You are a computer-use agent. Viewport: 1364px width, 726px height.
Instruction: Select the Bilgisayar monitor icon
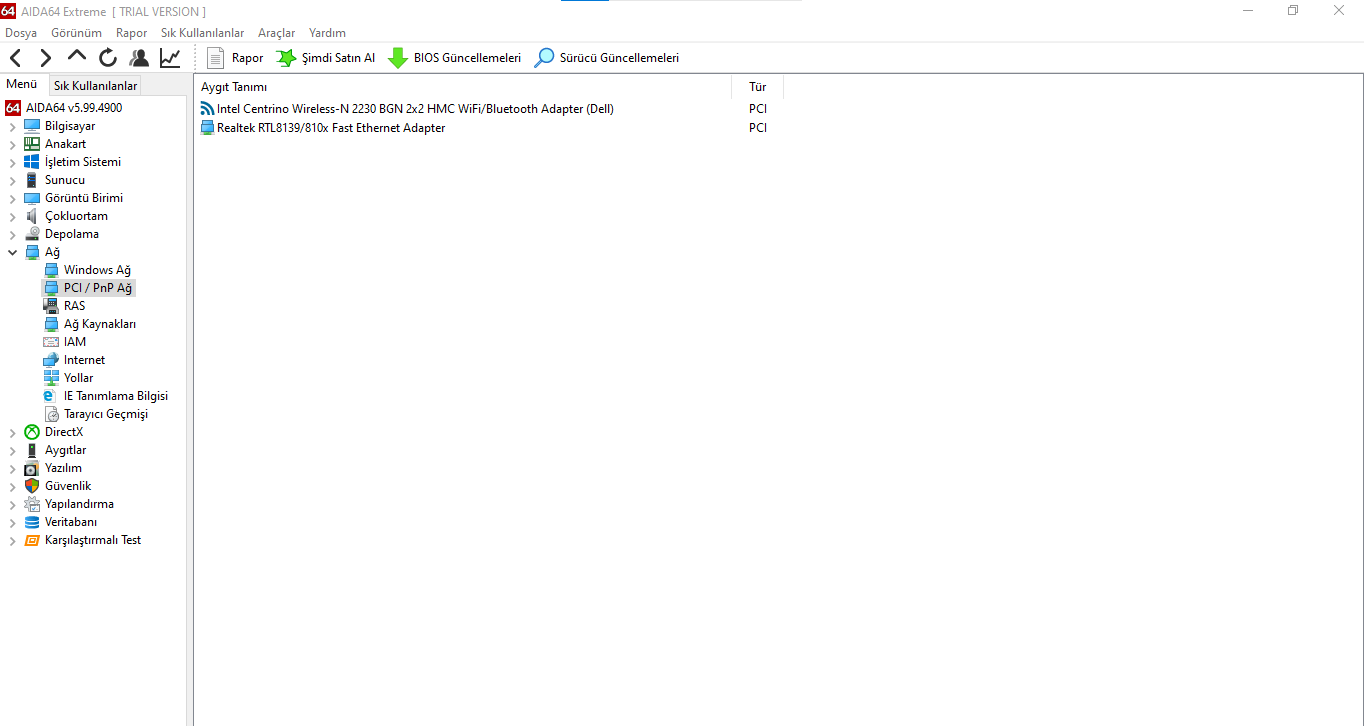(32, 126)
